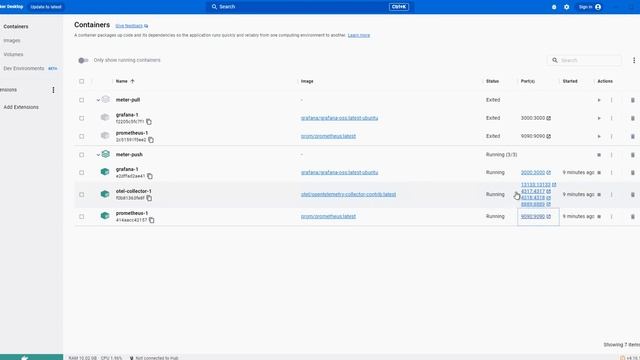Click the Update to latest button

tap(46, 7)
